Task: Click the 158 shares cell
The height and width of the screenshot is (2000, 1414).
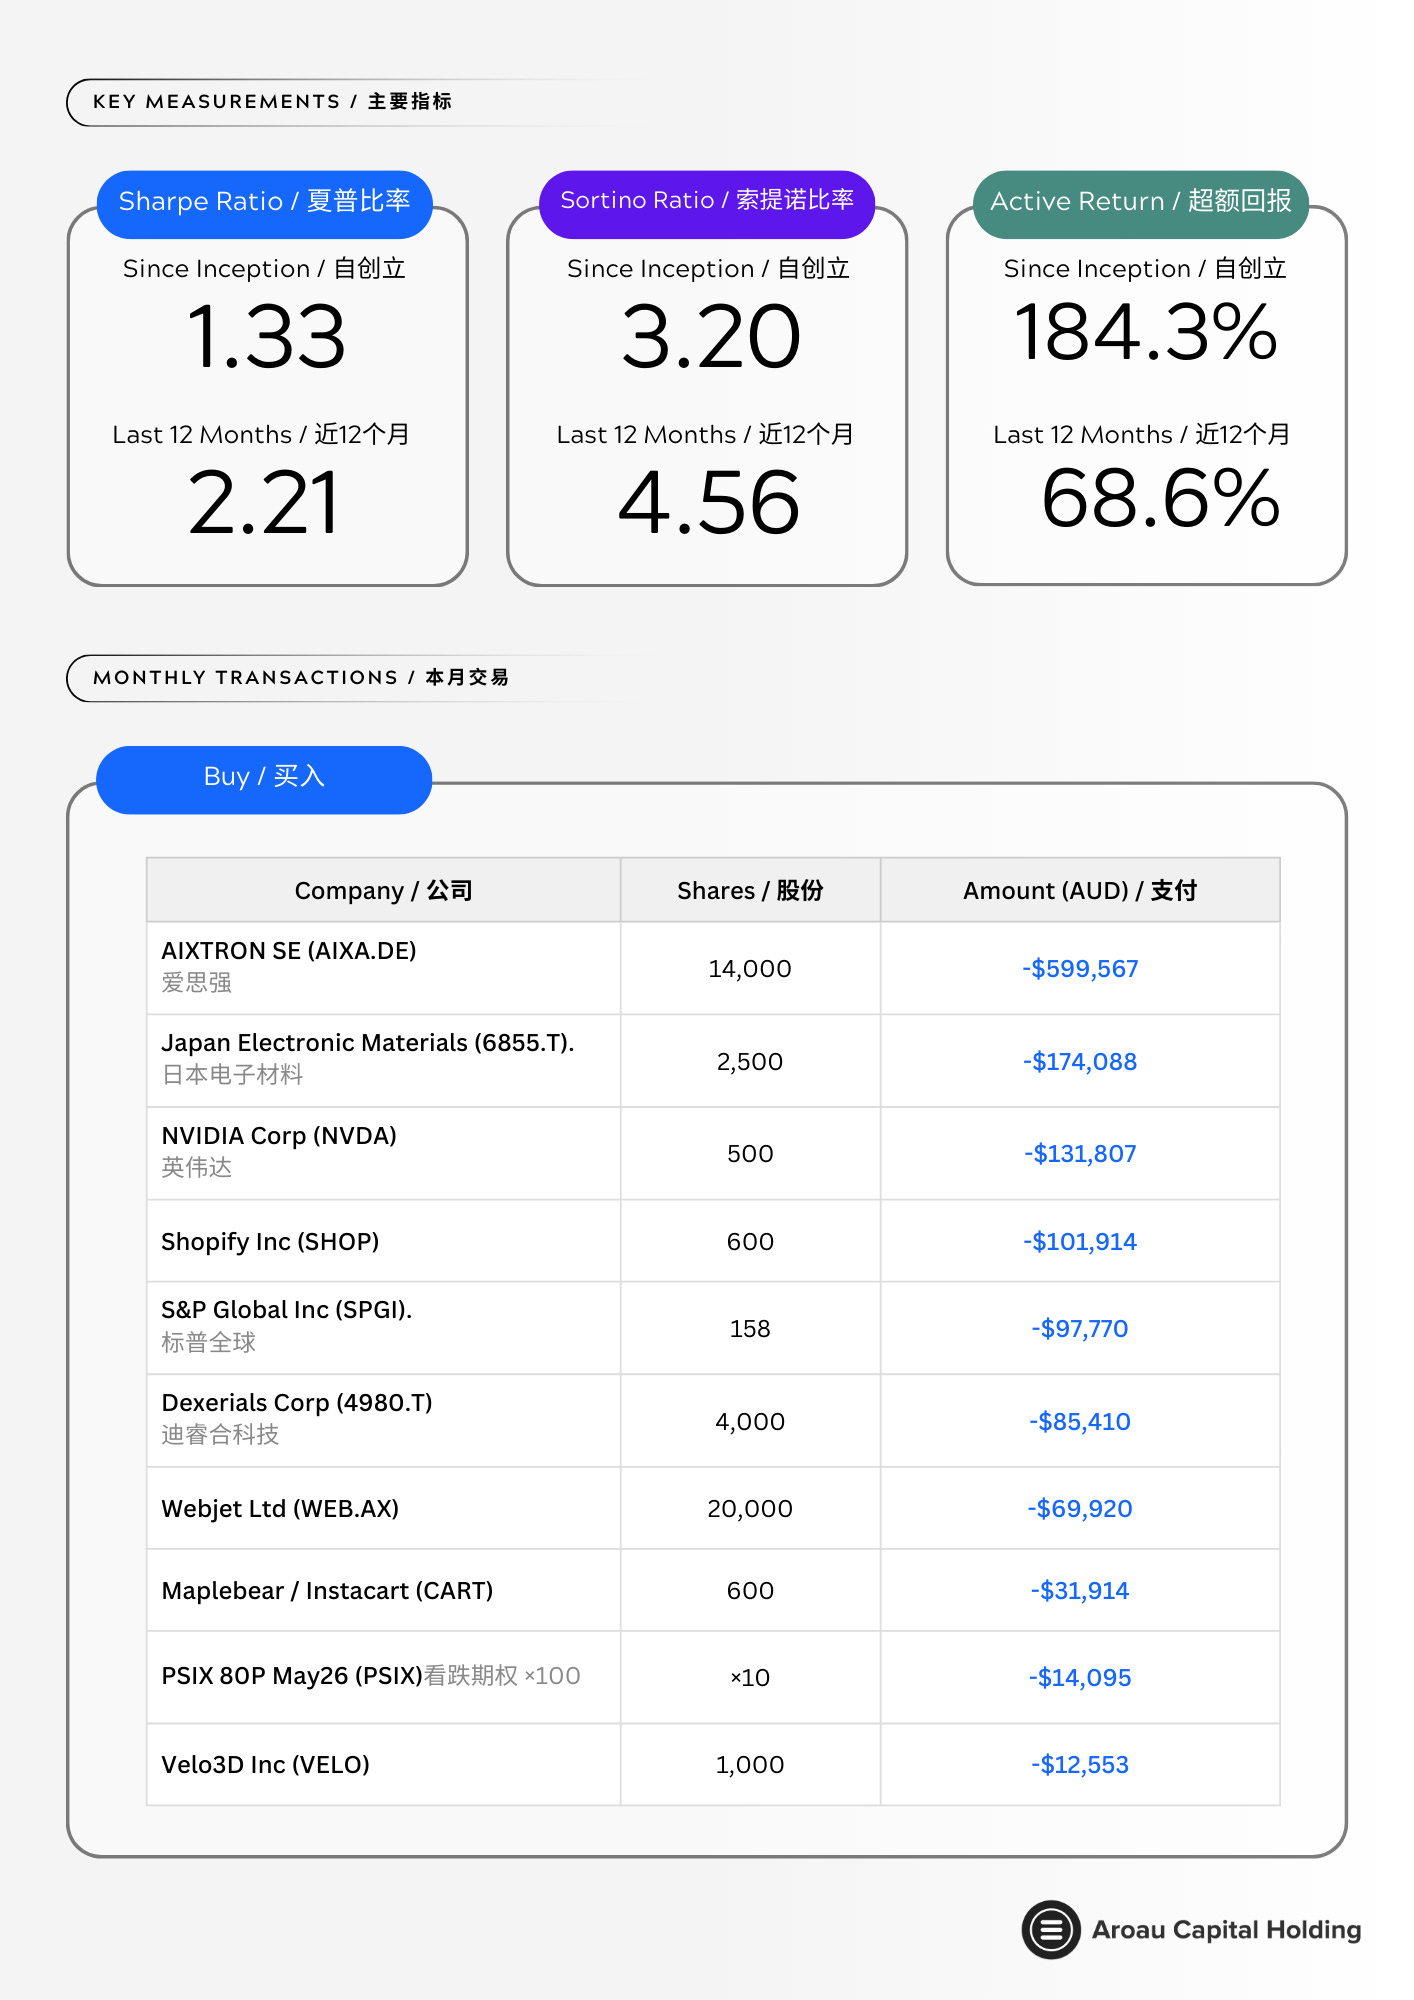Action: pos(750,1329)
